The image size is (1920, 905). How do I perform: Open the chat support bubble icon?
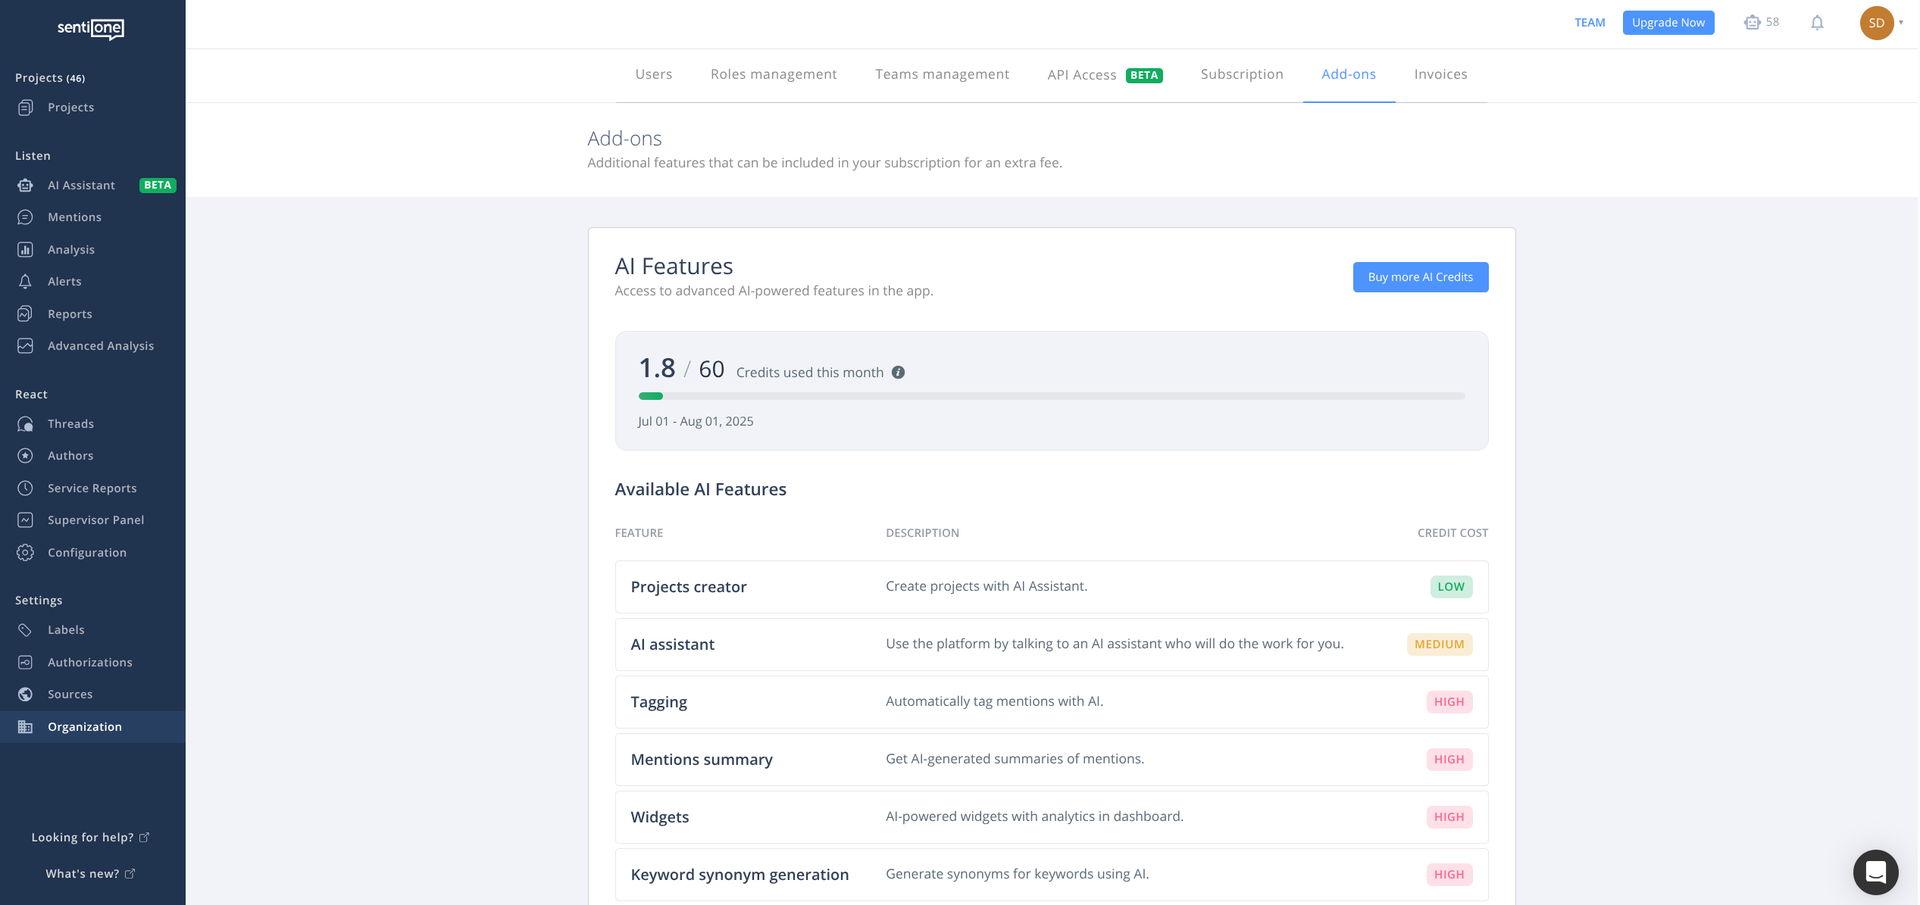tap(1875, 872)
